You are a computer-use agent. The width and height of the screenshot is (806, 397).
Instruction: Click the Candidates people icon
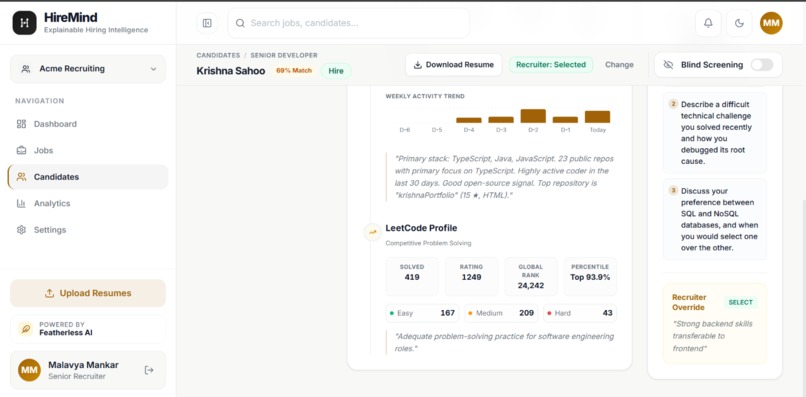click(x=21, y=177)
